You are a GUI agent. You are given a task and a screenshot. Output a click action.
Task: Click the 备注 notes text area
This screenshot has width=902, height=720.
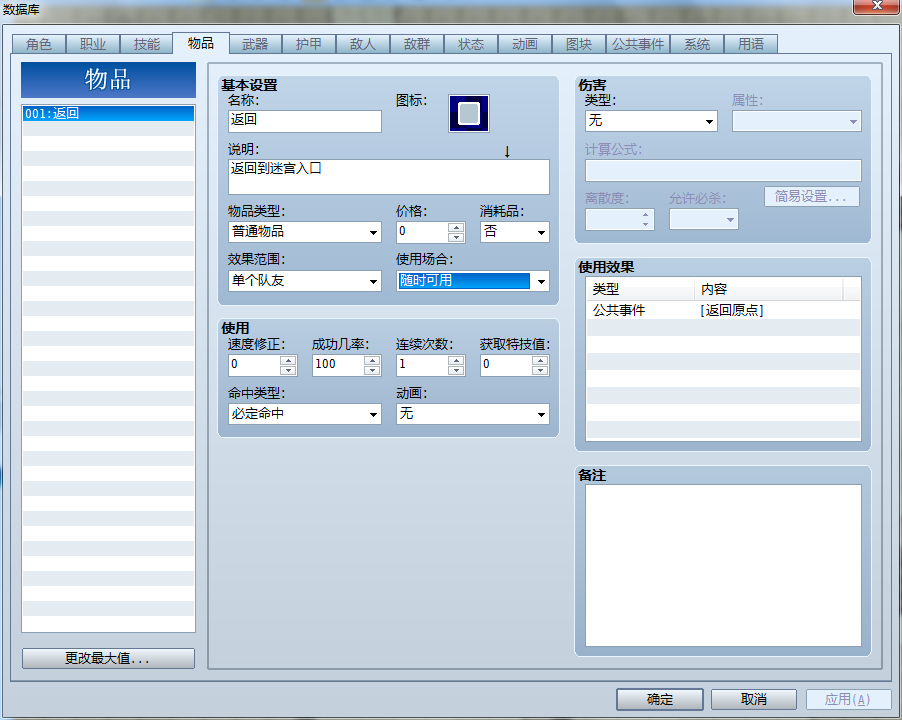pos(723,565)
